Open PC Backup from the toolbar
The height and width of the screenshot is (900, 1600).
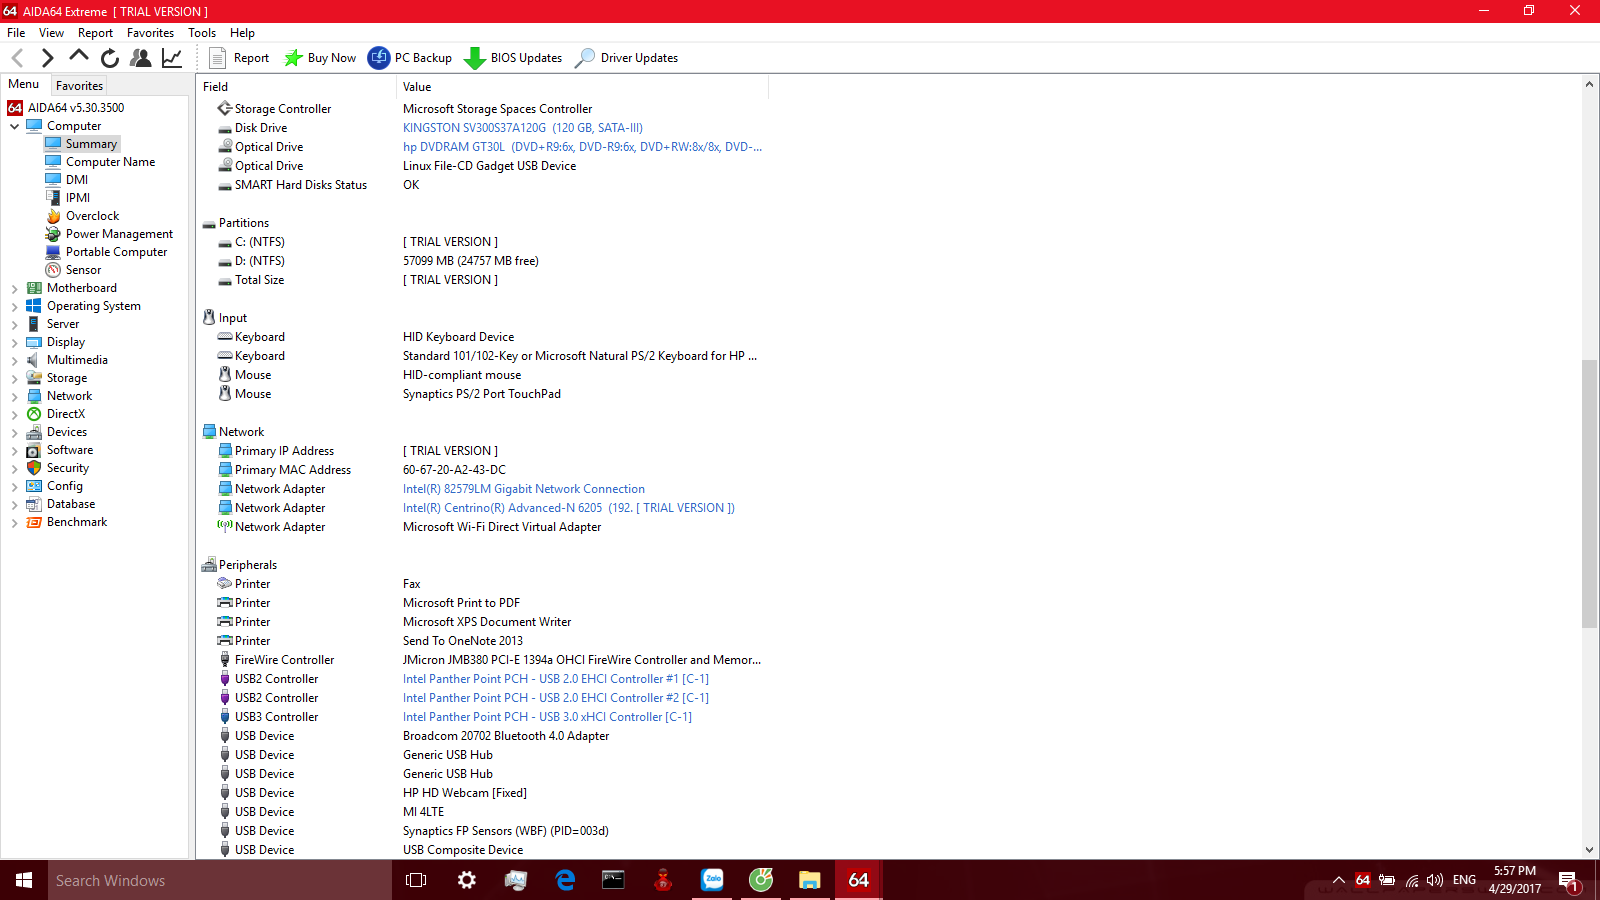coord(410,58)
